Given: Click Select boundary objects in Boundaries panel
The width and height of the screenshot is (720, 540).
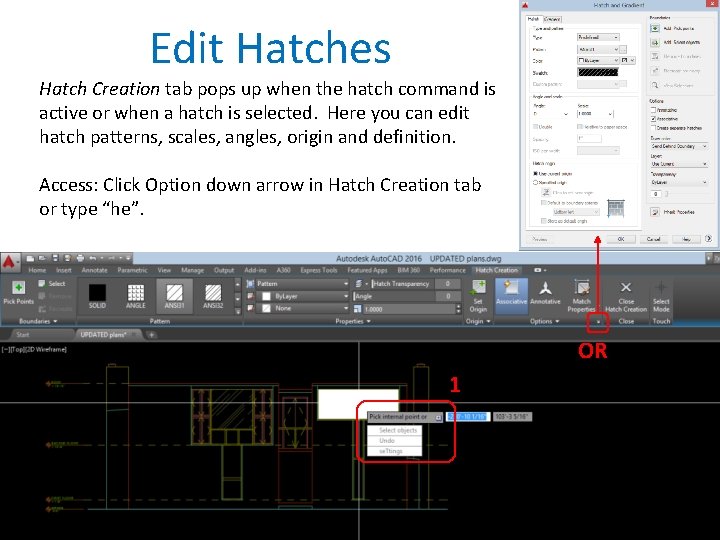Looking at the screenshot, I should click(52, 284).
